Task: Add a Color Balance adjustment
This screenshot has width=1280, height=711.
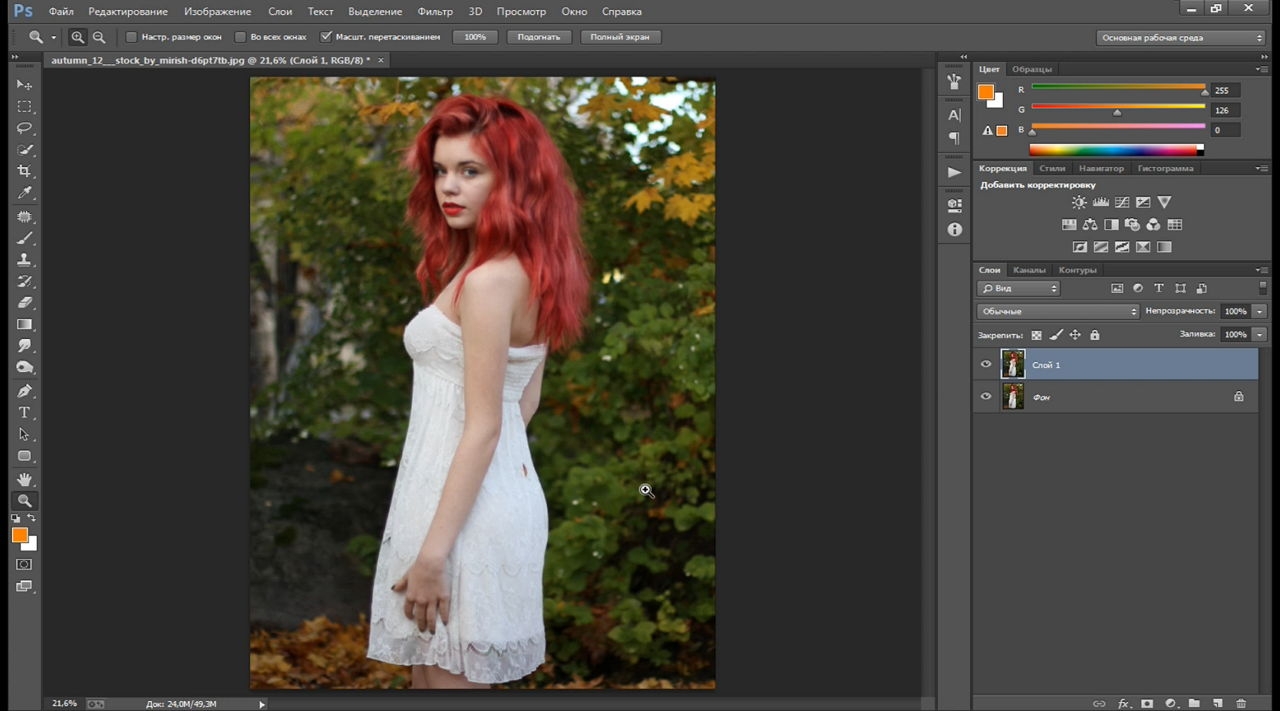Action: (x=1090, y=225)
